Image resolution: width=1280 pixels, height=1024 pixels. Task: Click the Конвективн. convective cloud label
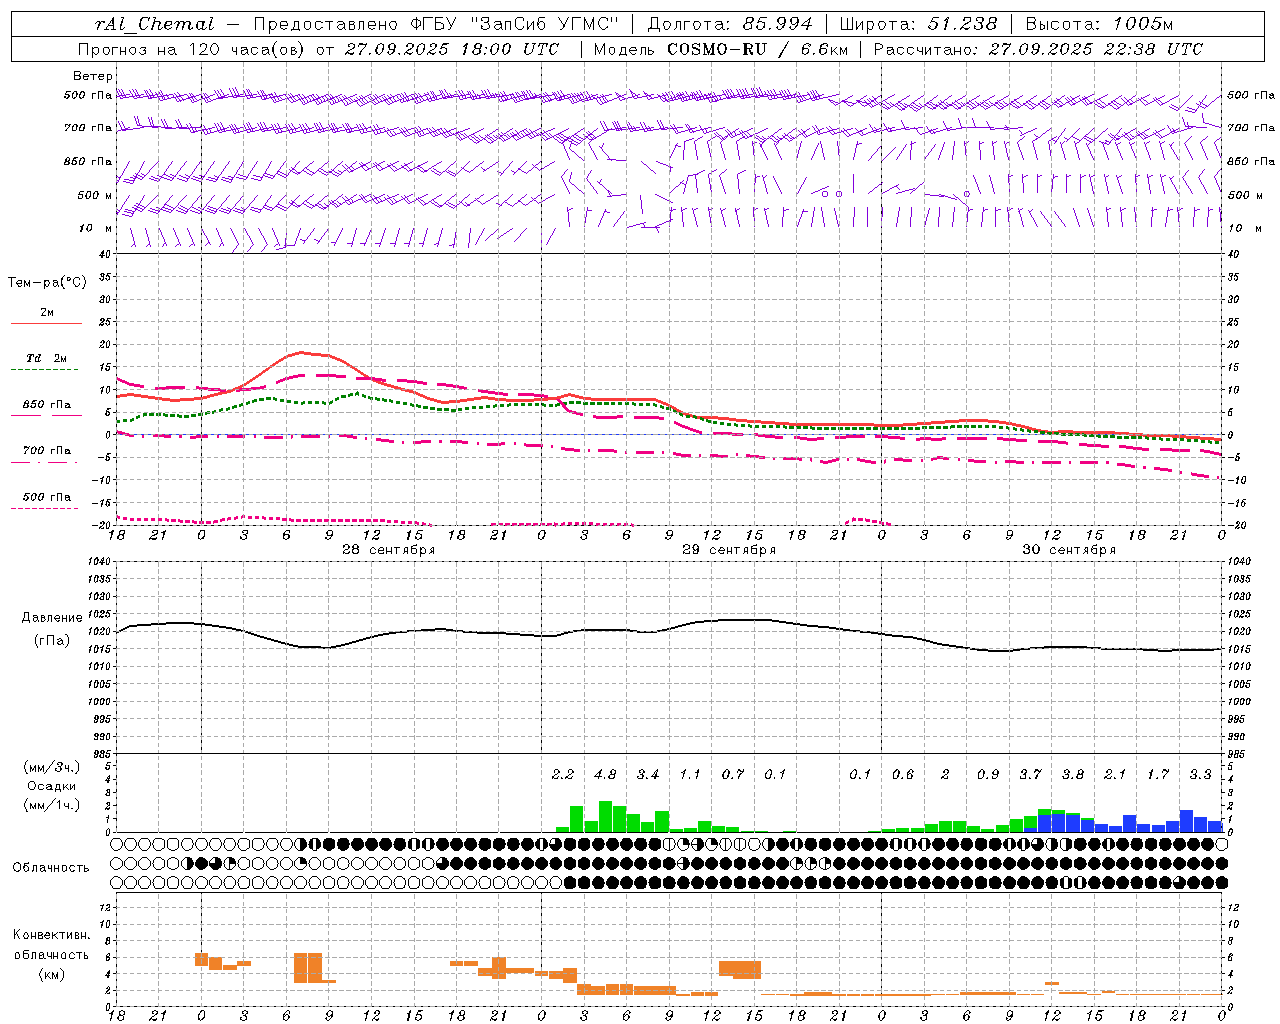[x=51, y=935]
